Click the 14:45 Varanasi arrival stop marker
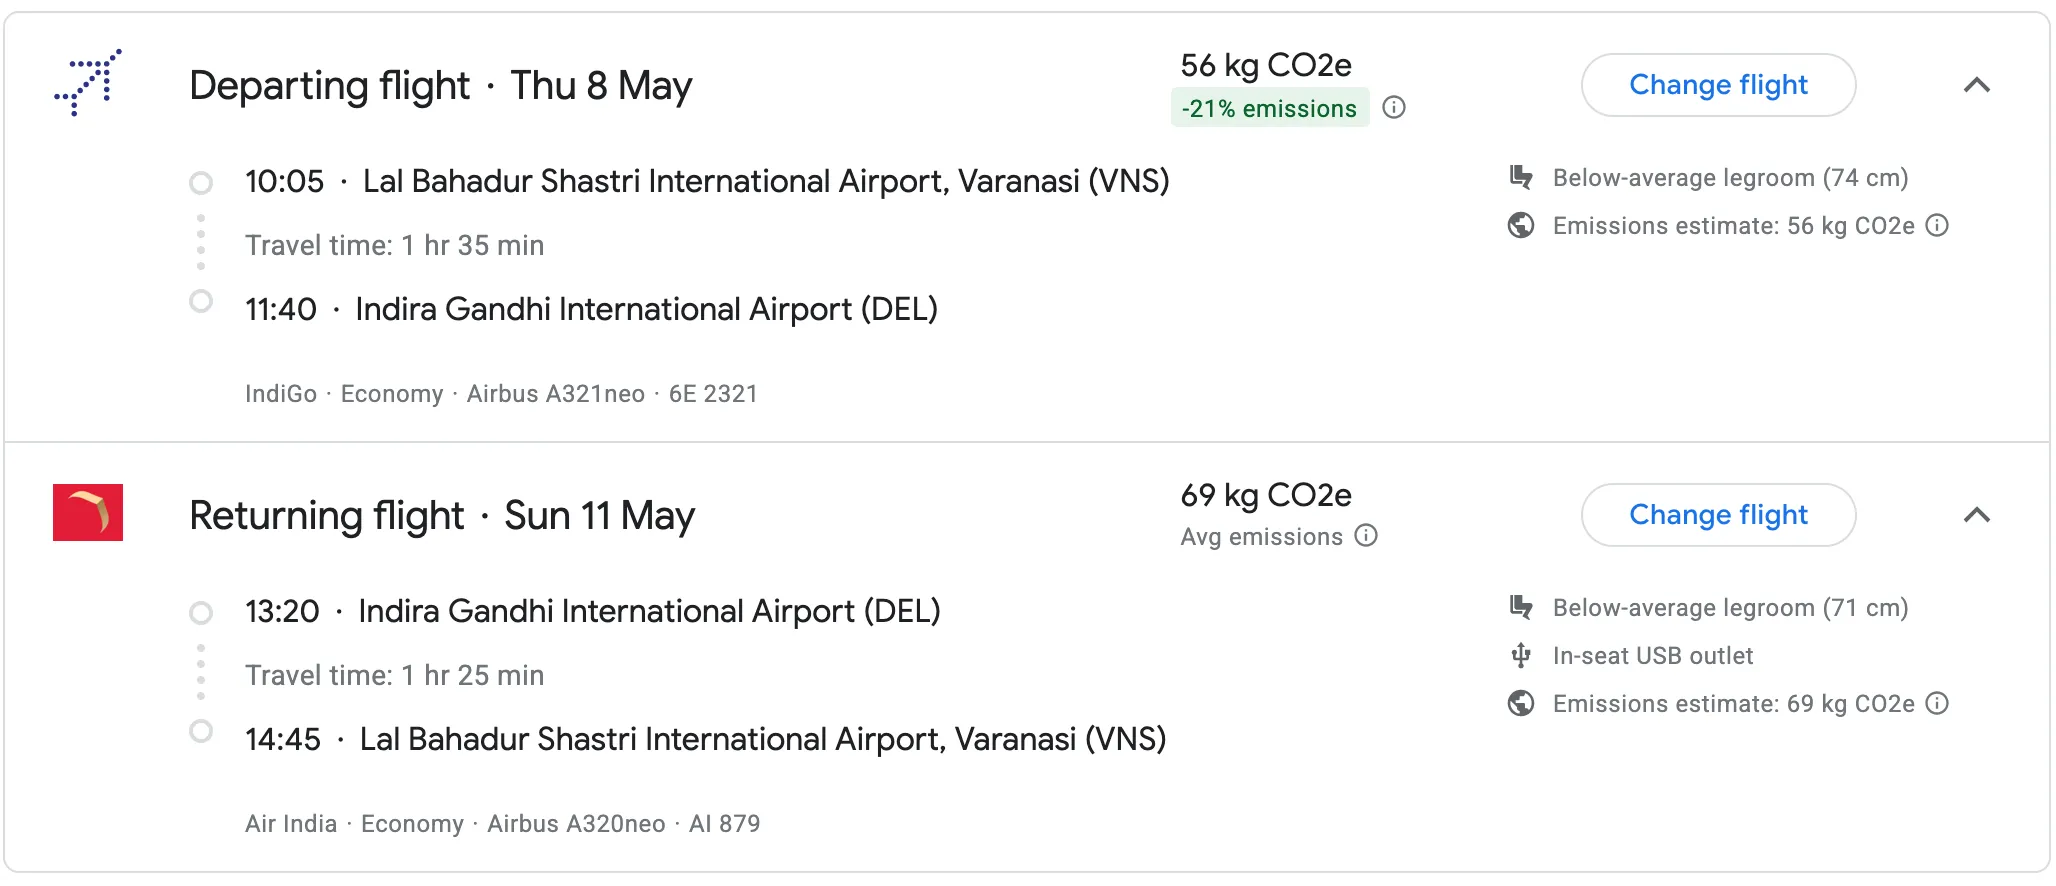 201,731
